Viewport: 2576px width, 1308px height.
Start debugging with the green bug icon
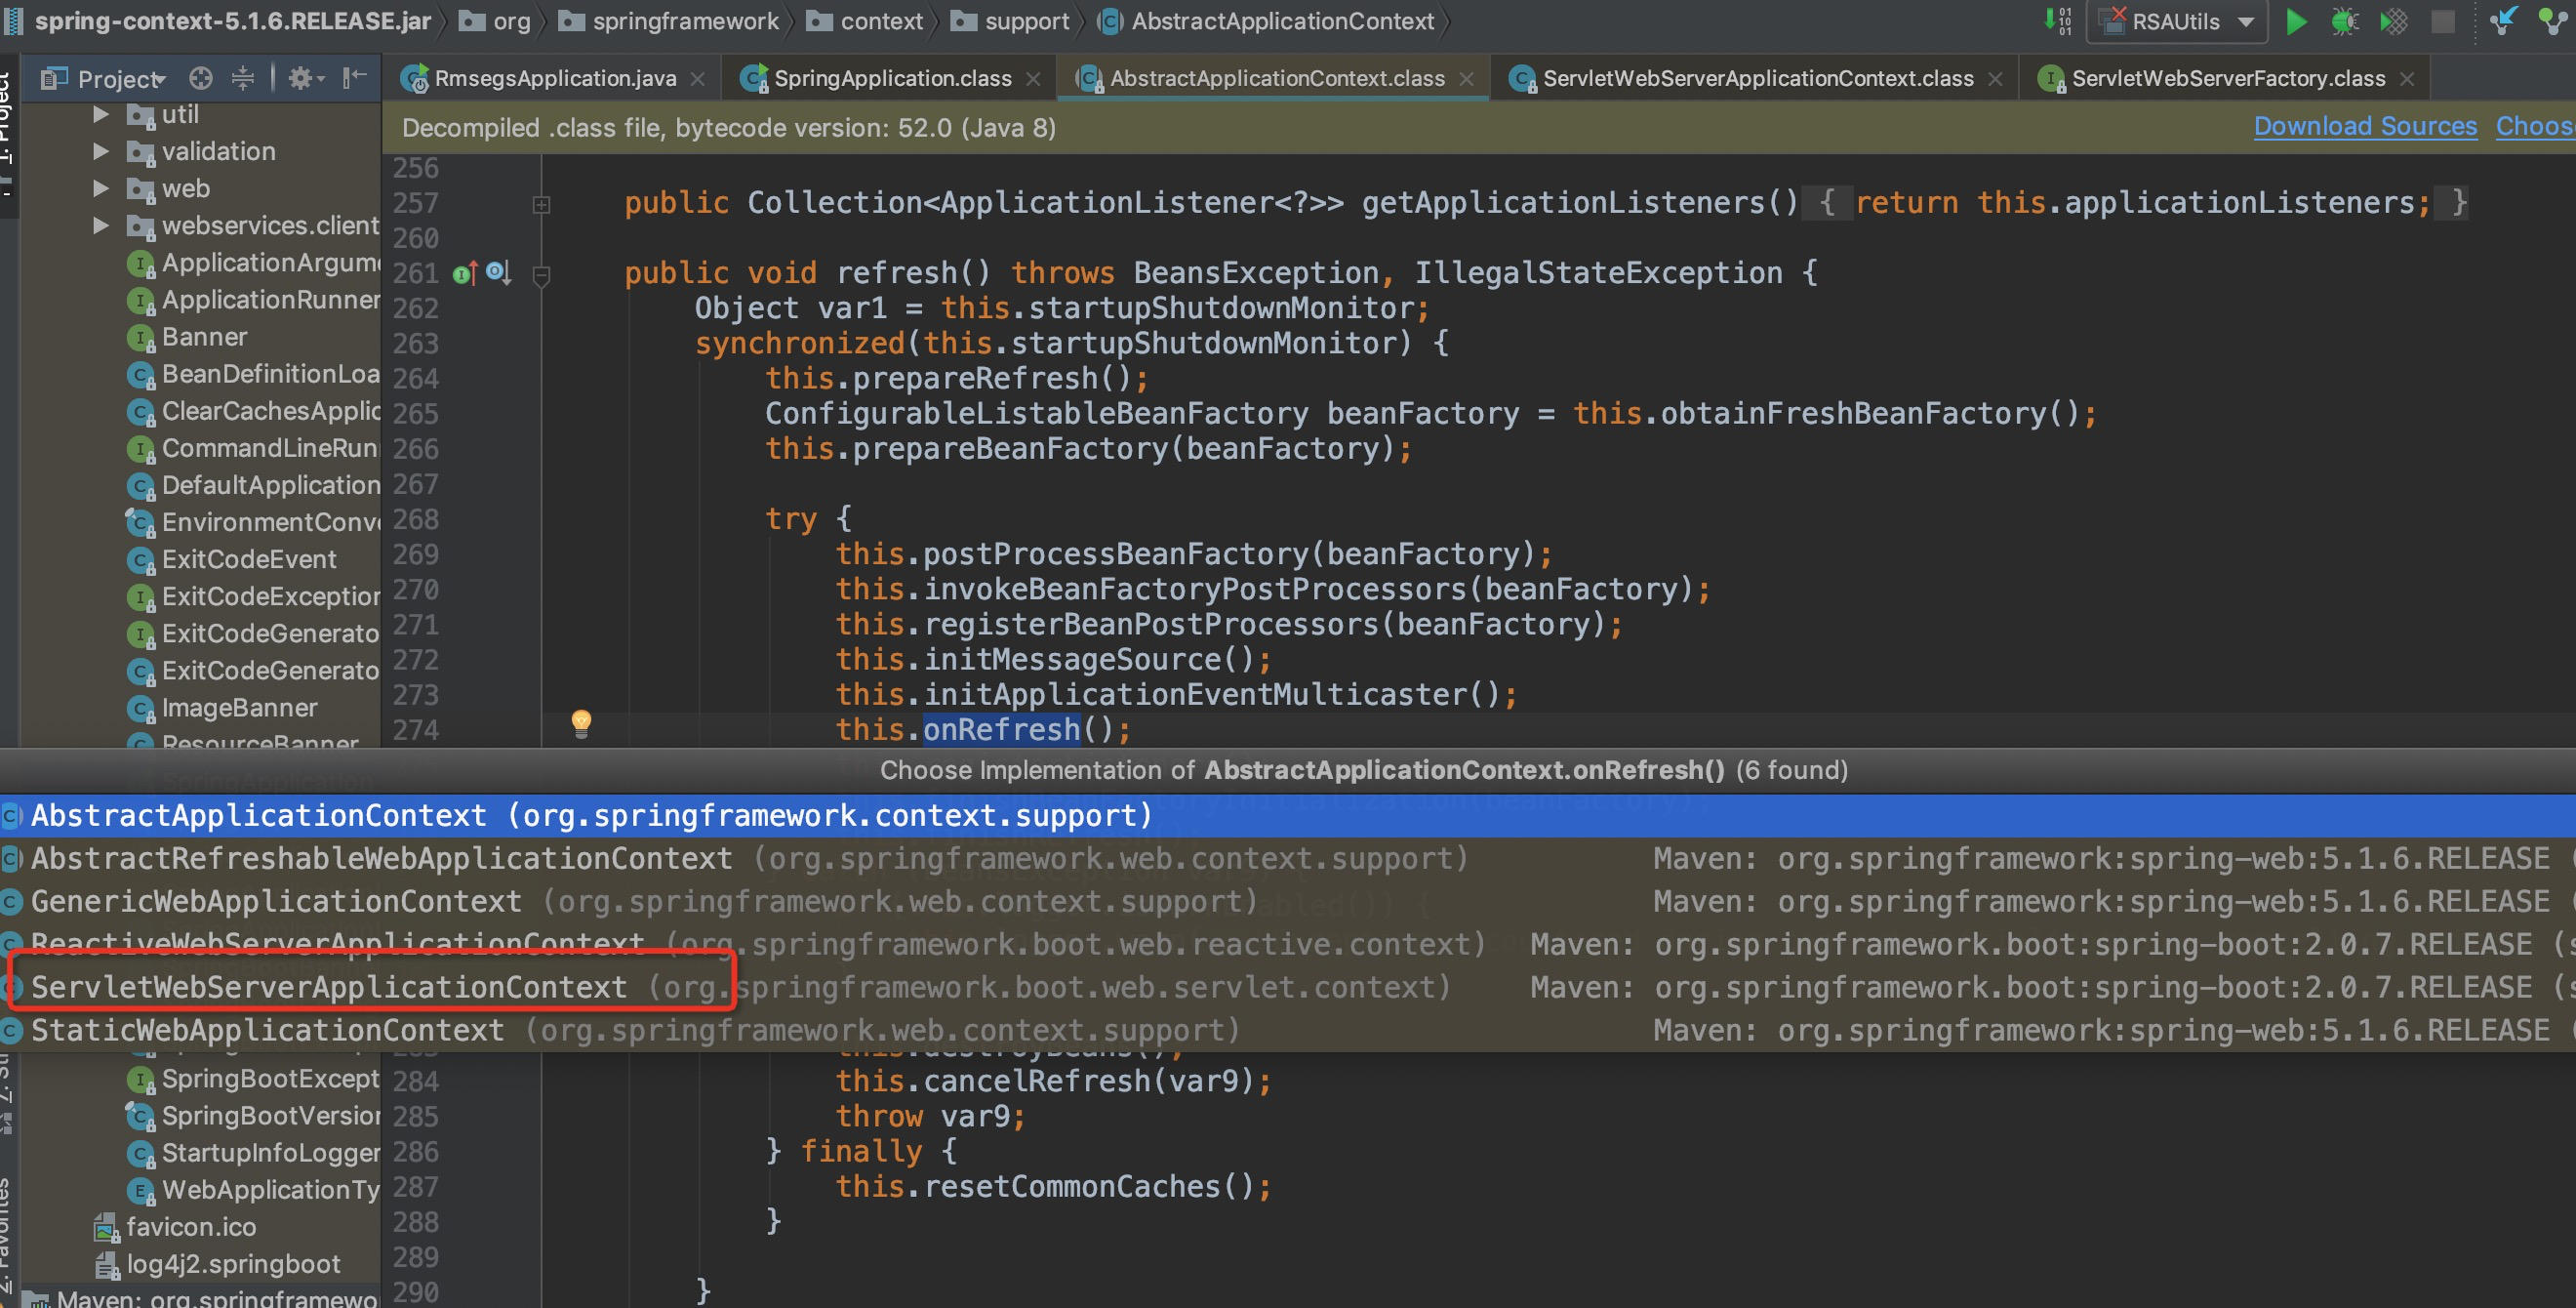coord(2344,22)
